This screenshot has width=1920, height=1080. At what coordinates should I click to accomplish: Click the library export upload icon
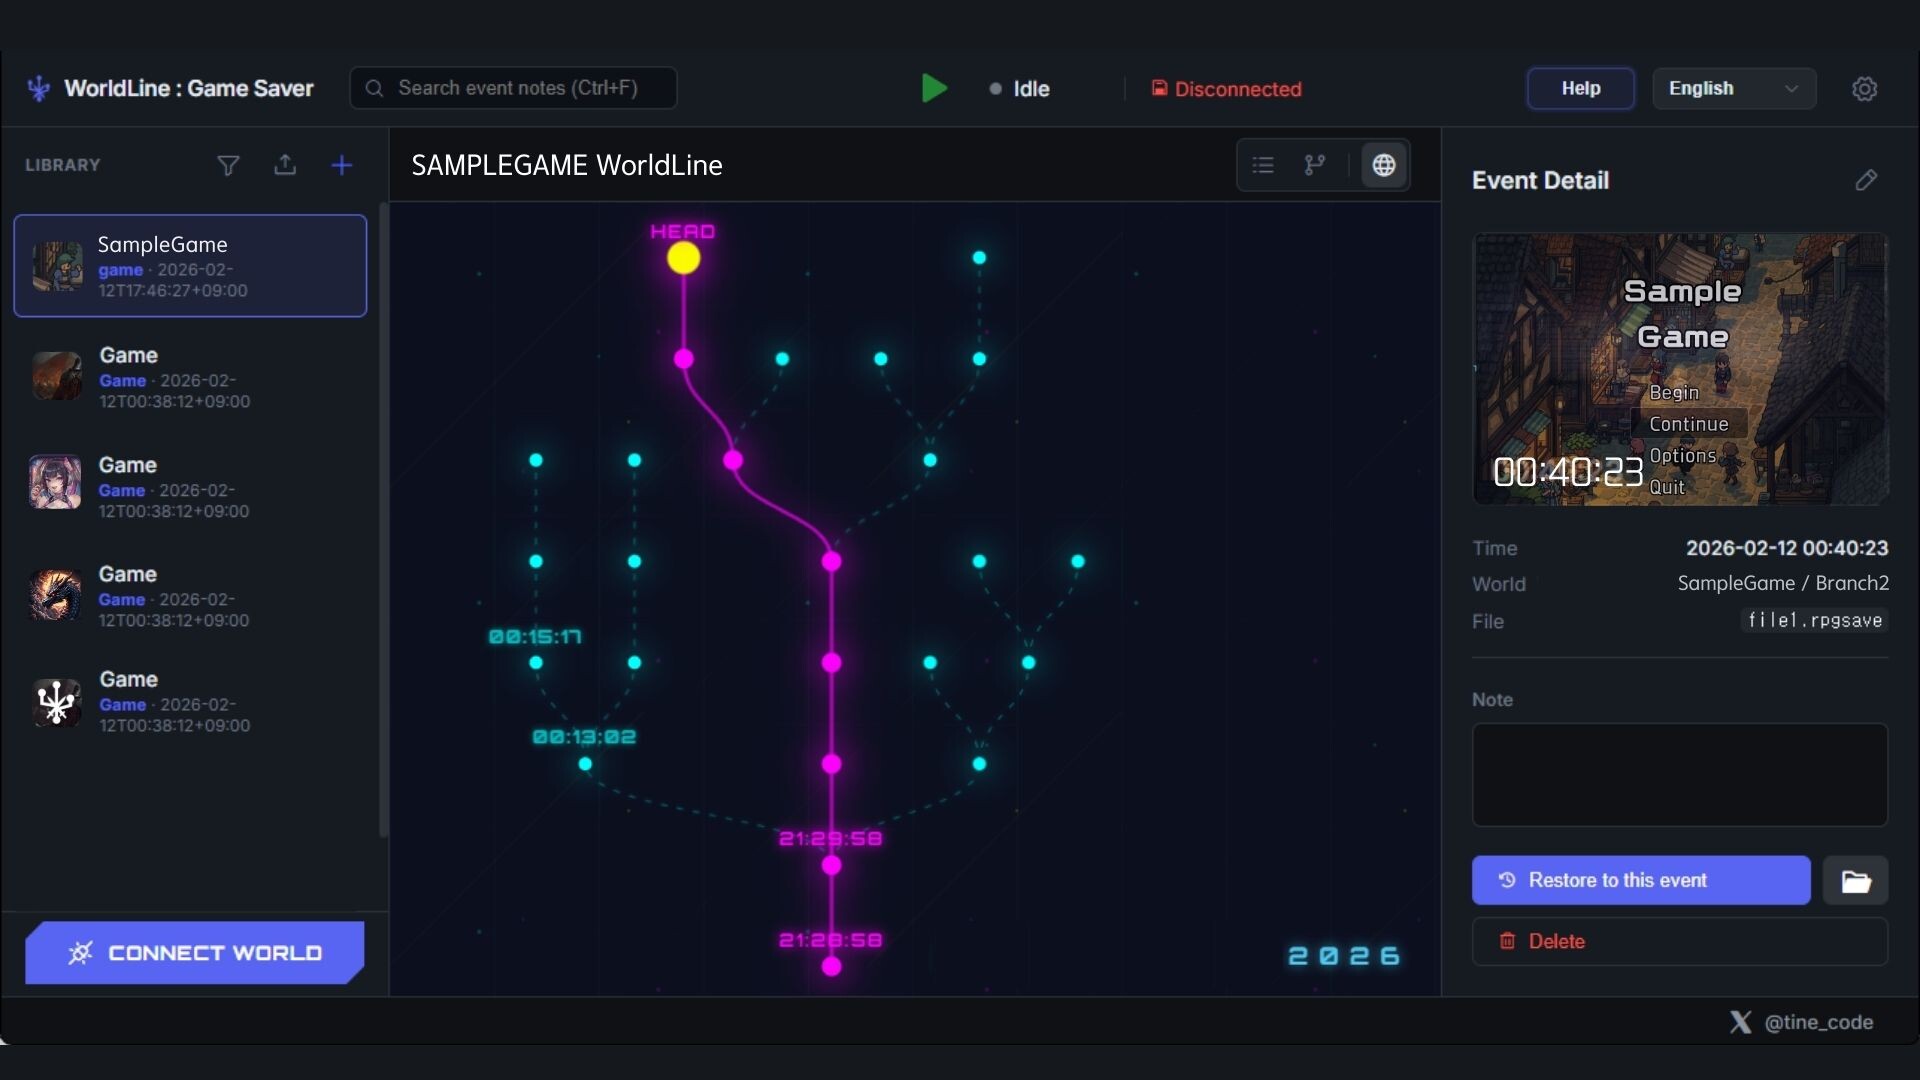click(285, 165)
